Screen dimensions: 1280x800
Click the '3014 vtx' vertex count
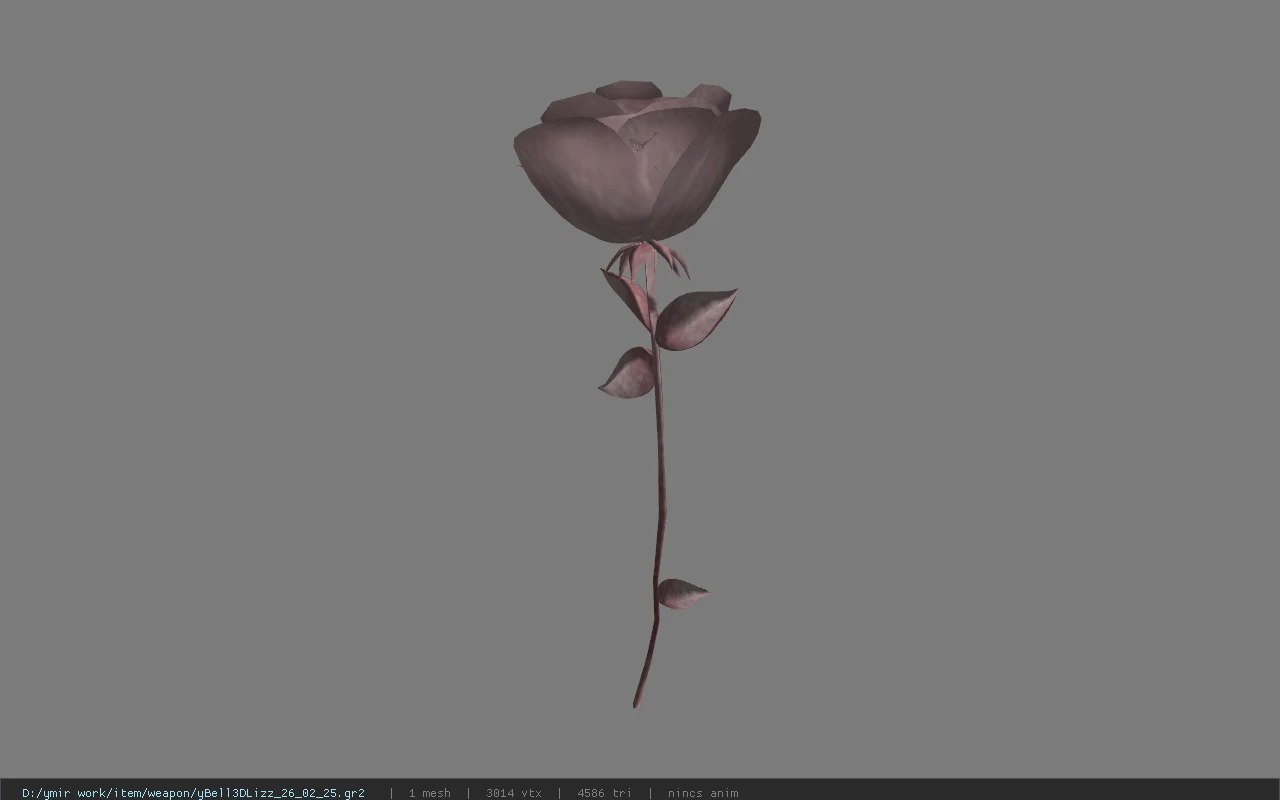click(x=514, y=793)
